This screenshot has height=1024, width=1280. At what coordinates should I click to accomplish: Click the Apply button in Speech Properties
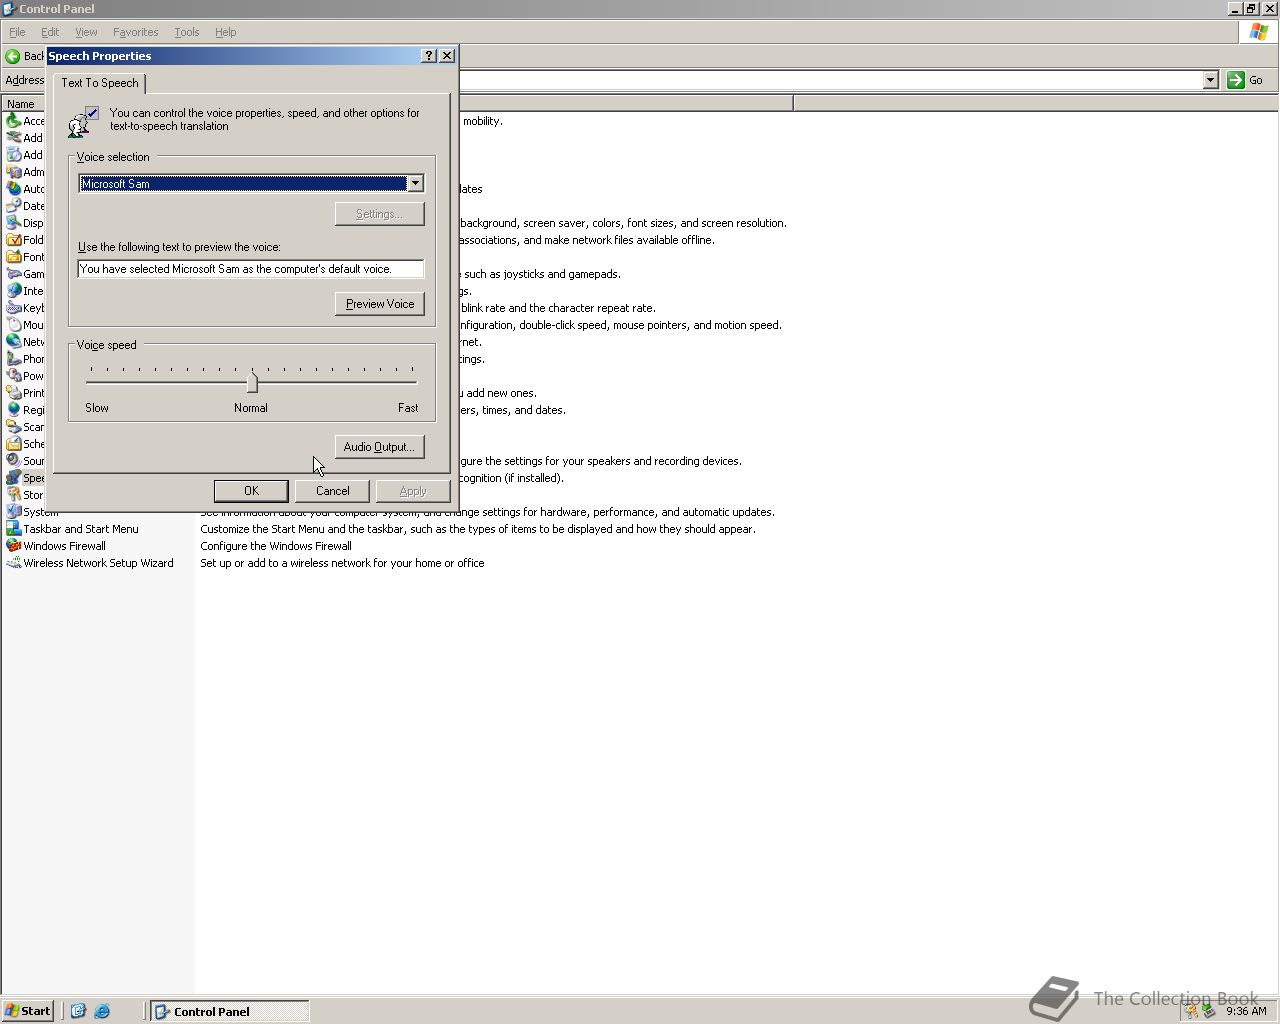click(x=413, y=491)
